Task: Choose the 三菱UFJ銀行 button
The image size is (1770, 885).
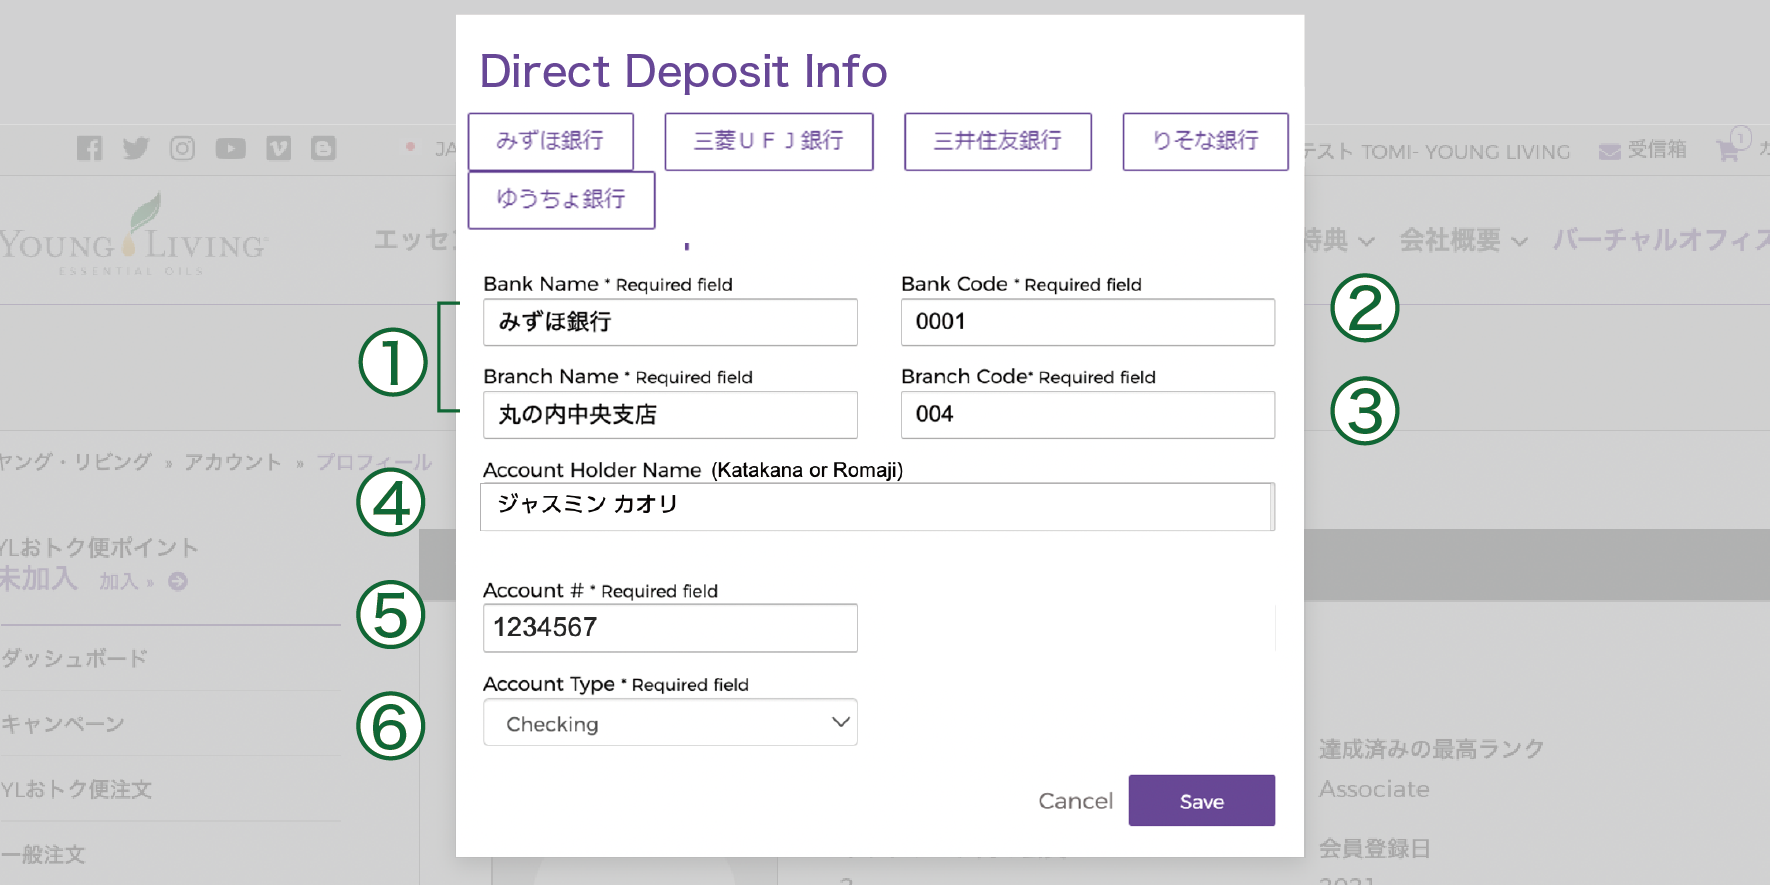Action: click(x=768, y=141)
